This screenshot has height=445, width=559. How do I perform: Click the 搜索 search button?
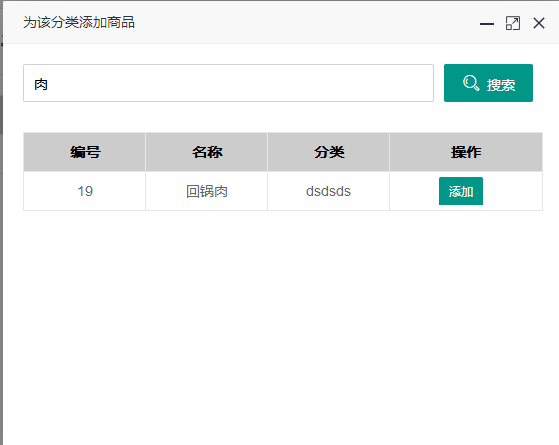[488, 83]
